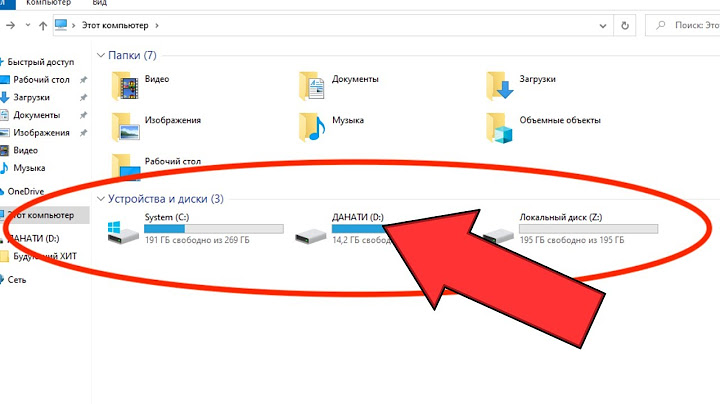Click the Этот компьютер breadcrumb
This screenshot has height=404, width=720.
point(115,26)
